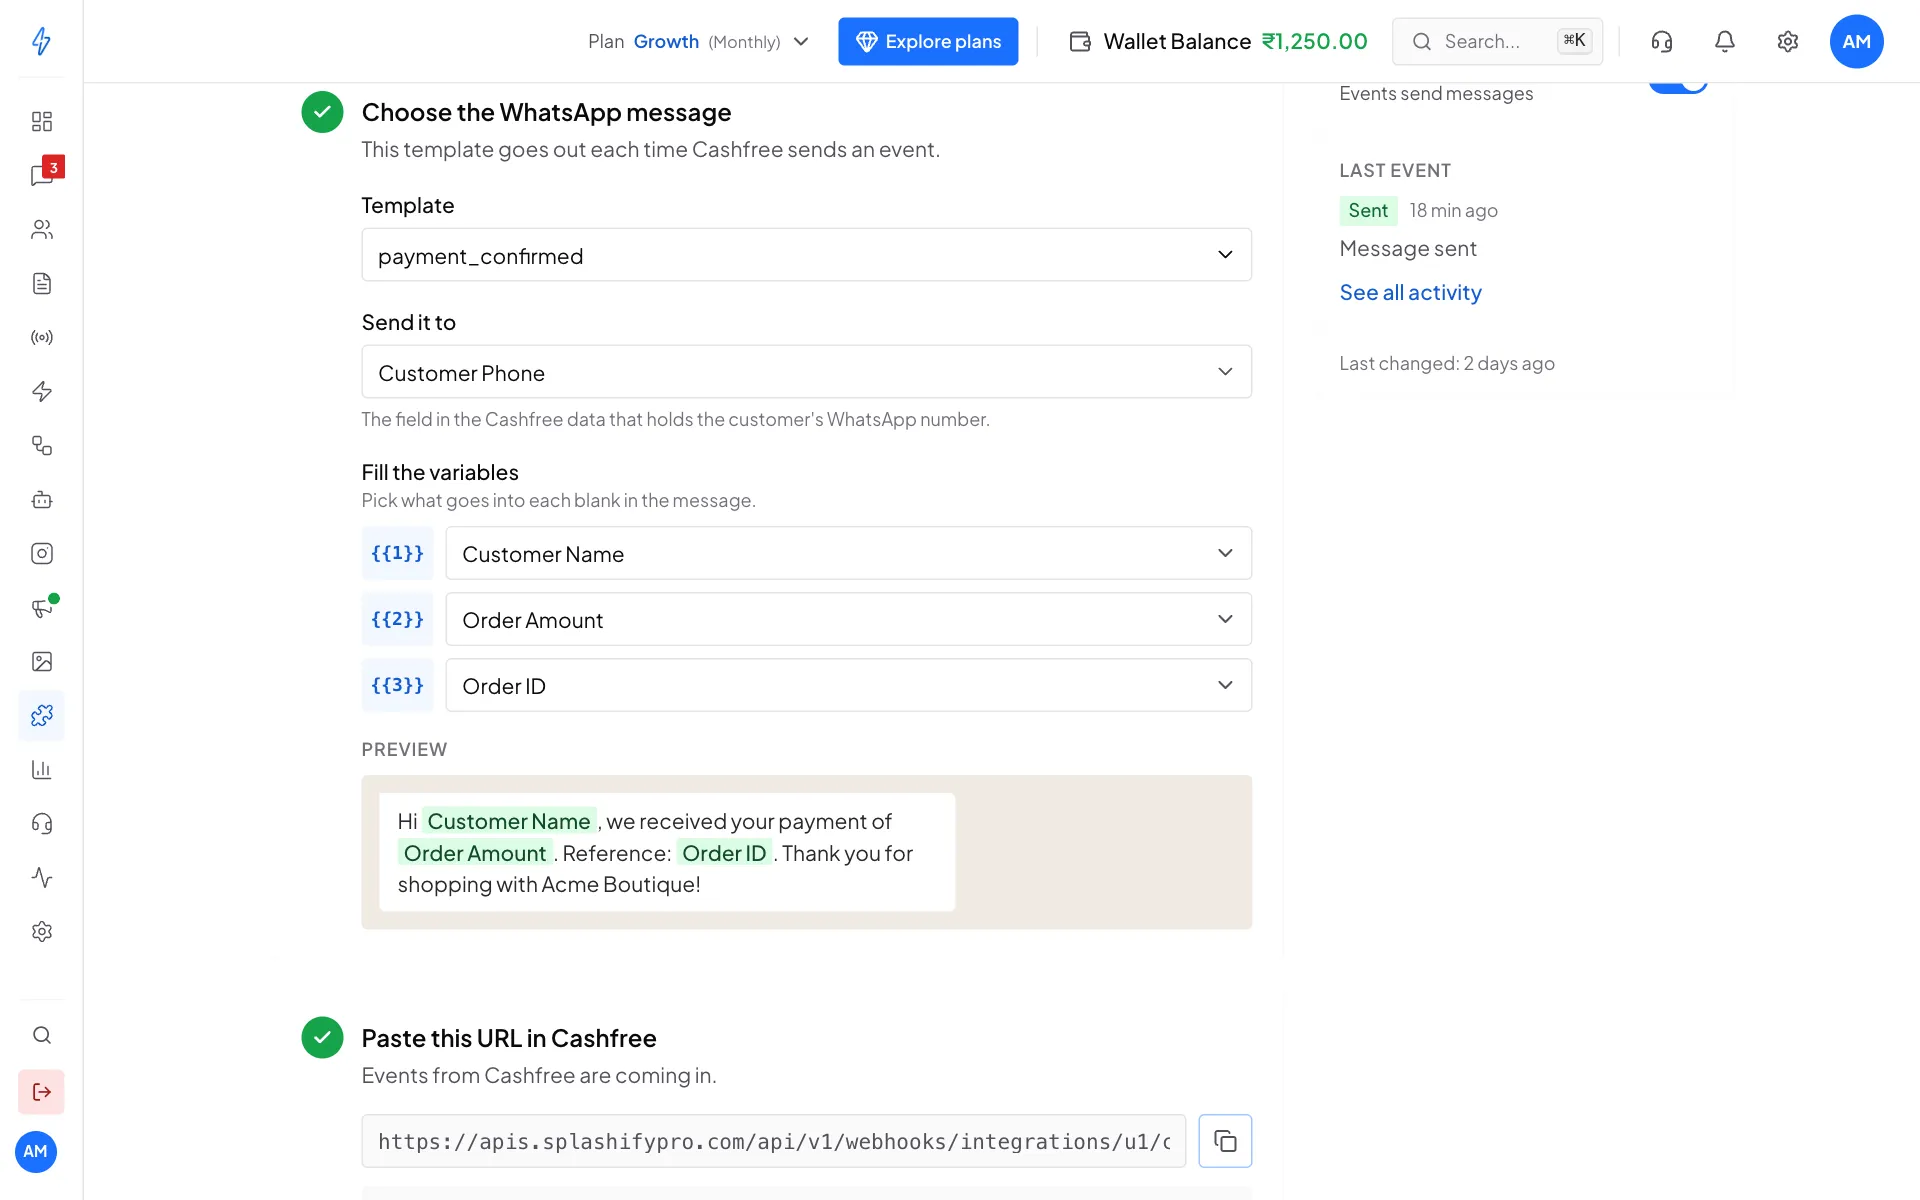Screen dimensions: 1920x1200
Task: Open the {{1}} Customer Name dropdown
Action: click(x=848, y=553)
